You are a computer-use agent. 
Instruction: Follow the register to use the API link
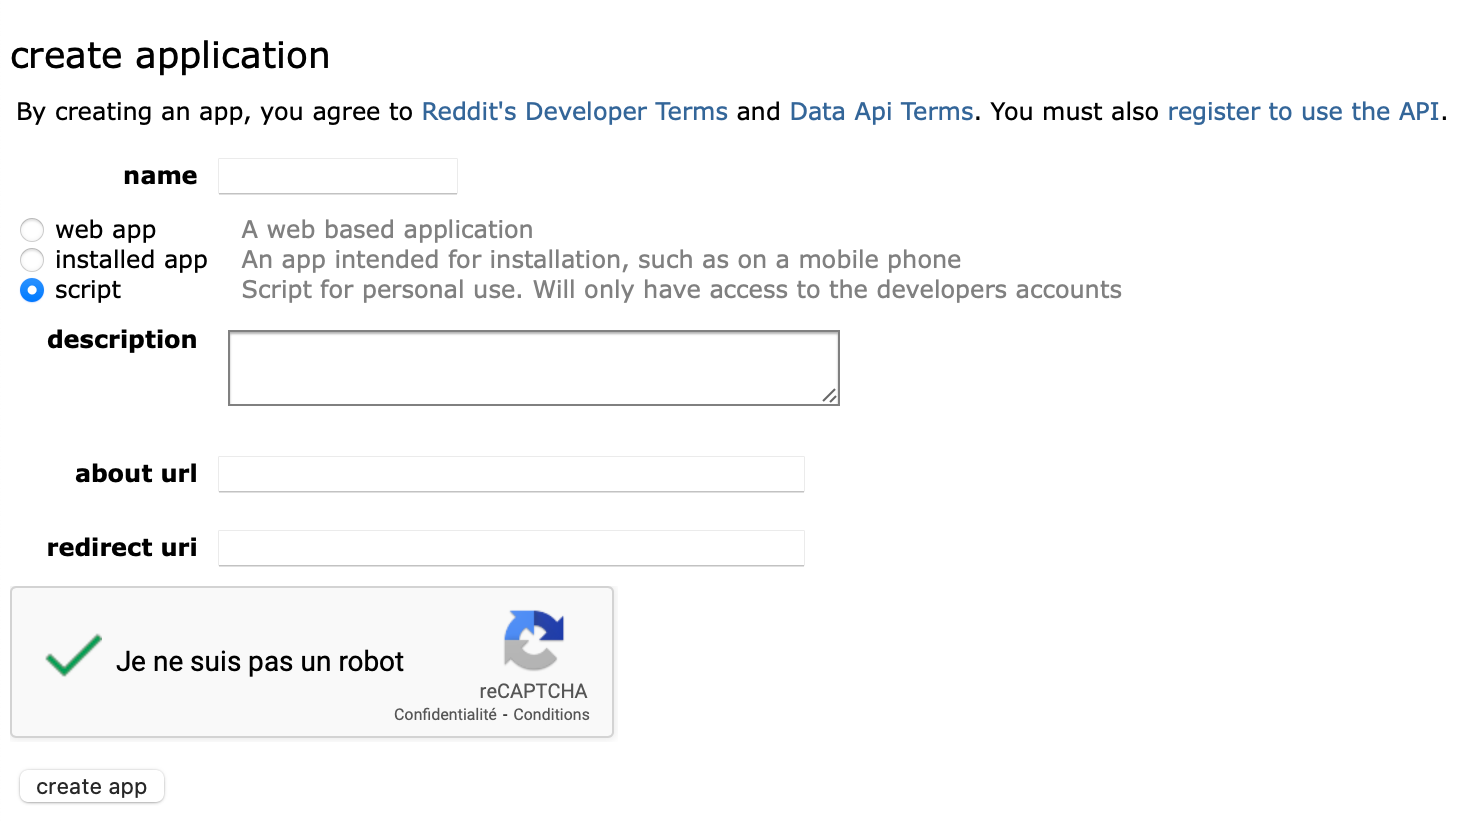1303,111
